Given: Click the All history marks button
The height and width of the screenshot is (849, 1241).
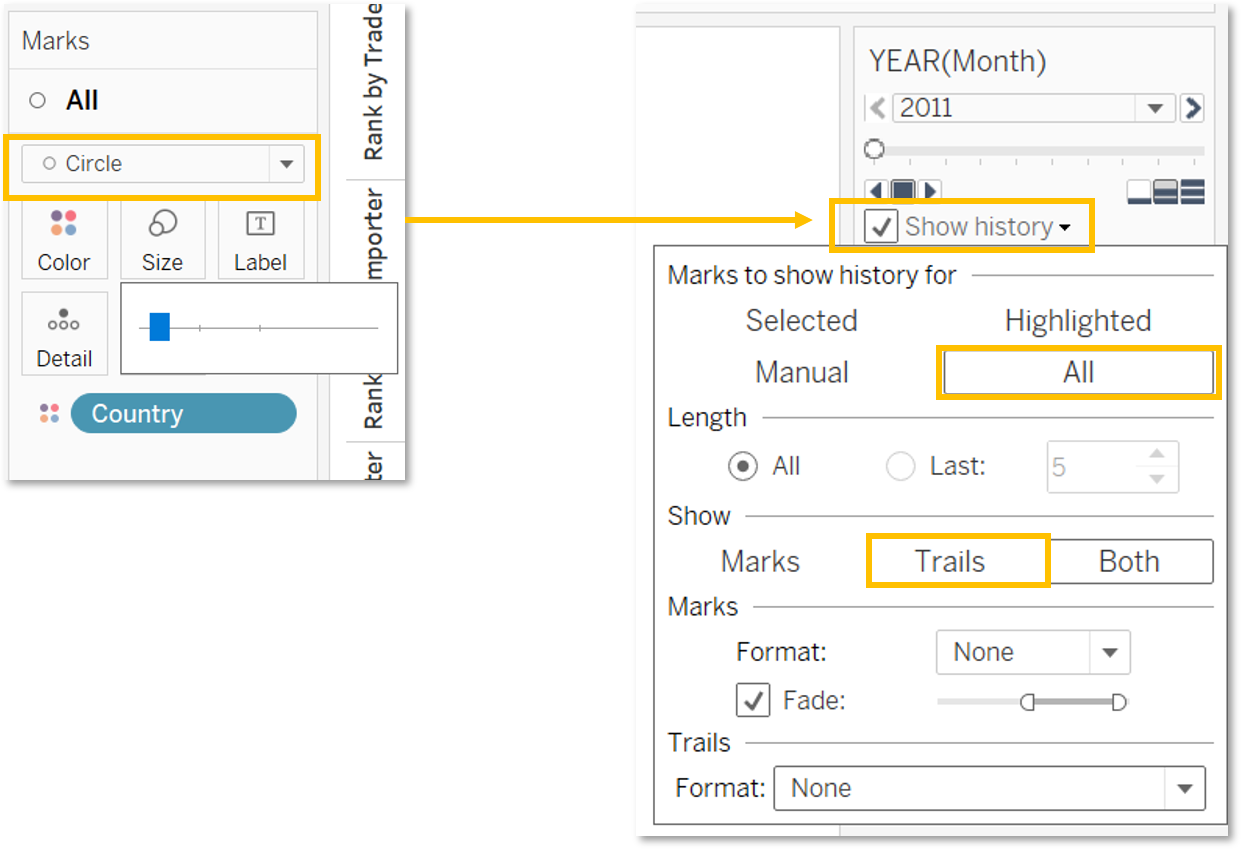Looking at the screenshot, I should click(1078, 373).
